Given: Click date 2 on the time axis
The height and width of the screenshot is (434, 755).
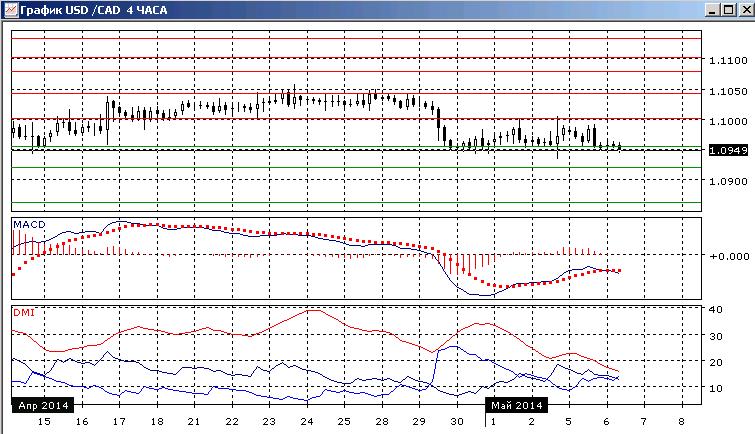Looking at the screenshot, I should pos(531,422).
